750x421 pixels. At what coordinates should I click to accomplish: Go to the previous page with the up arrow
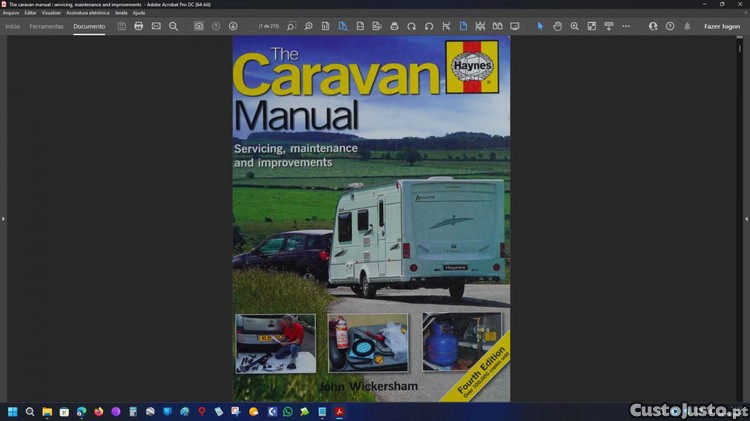tap(216, 26)
